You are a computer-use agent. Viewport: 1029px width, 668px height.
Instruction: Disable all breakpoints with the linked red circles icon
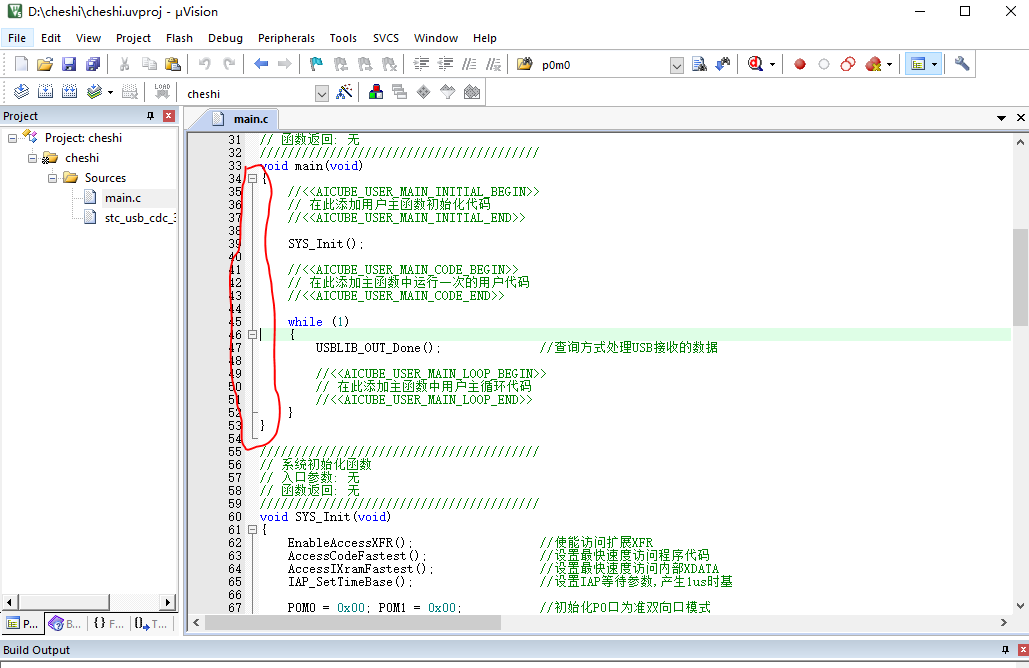(848, 64)
